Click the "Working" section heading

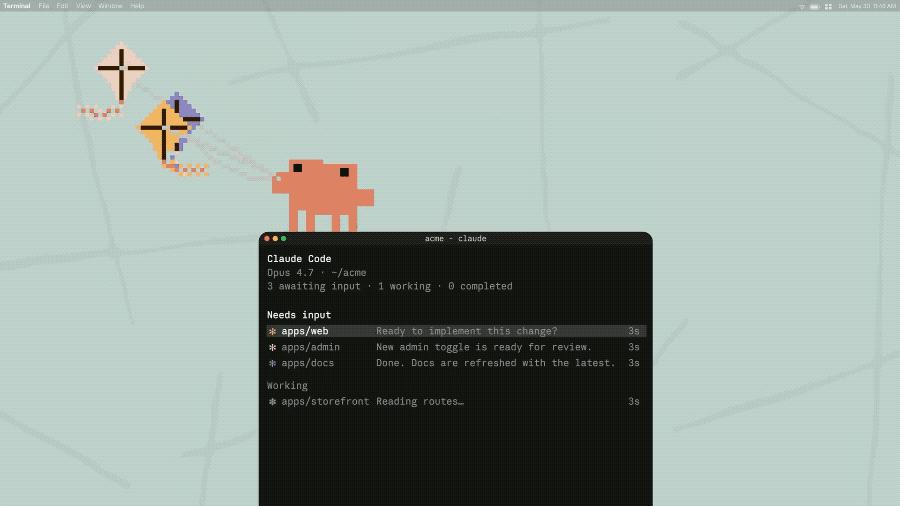287,386
